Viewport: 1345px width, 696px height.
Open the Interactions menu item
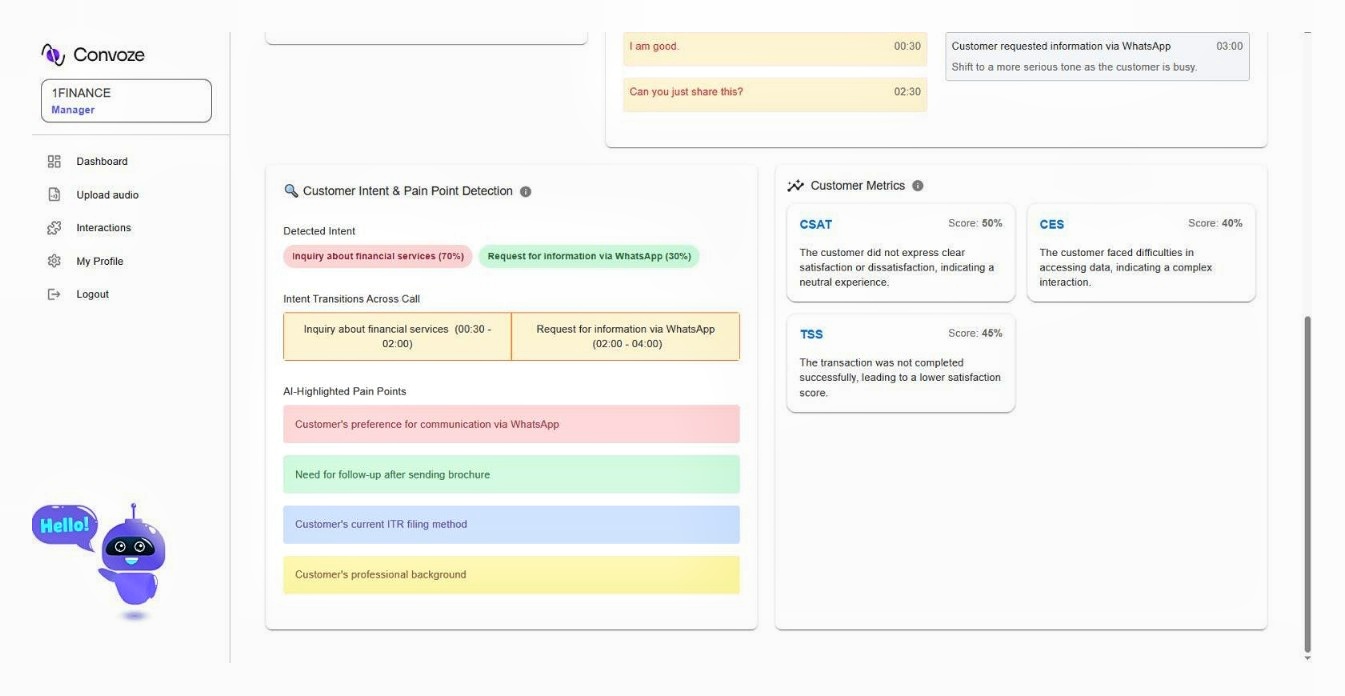[103, 228]
